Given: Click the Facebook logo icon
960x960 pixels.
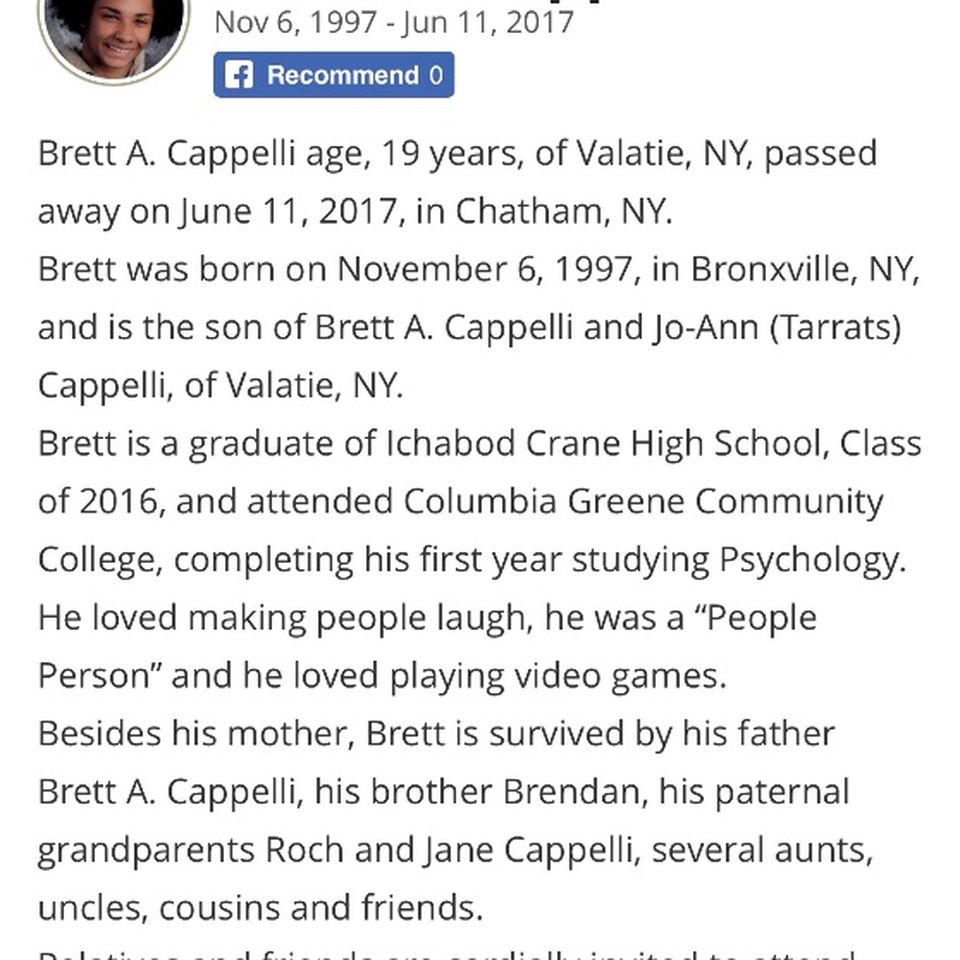Looking at the screenshot, I should point(238,75).
